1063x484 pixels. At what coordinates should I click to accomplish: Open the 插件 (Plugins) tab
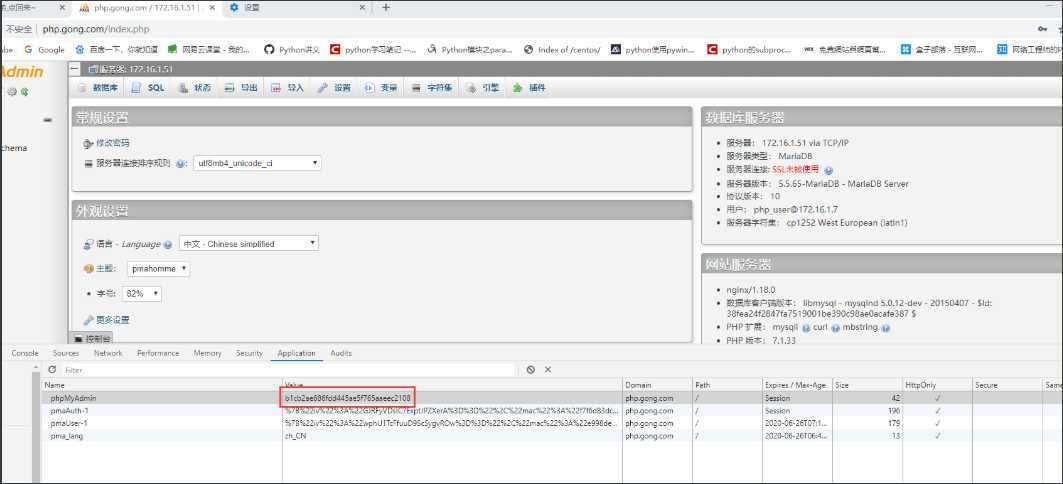pyautogui.click(x=529, y=88)
